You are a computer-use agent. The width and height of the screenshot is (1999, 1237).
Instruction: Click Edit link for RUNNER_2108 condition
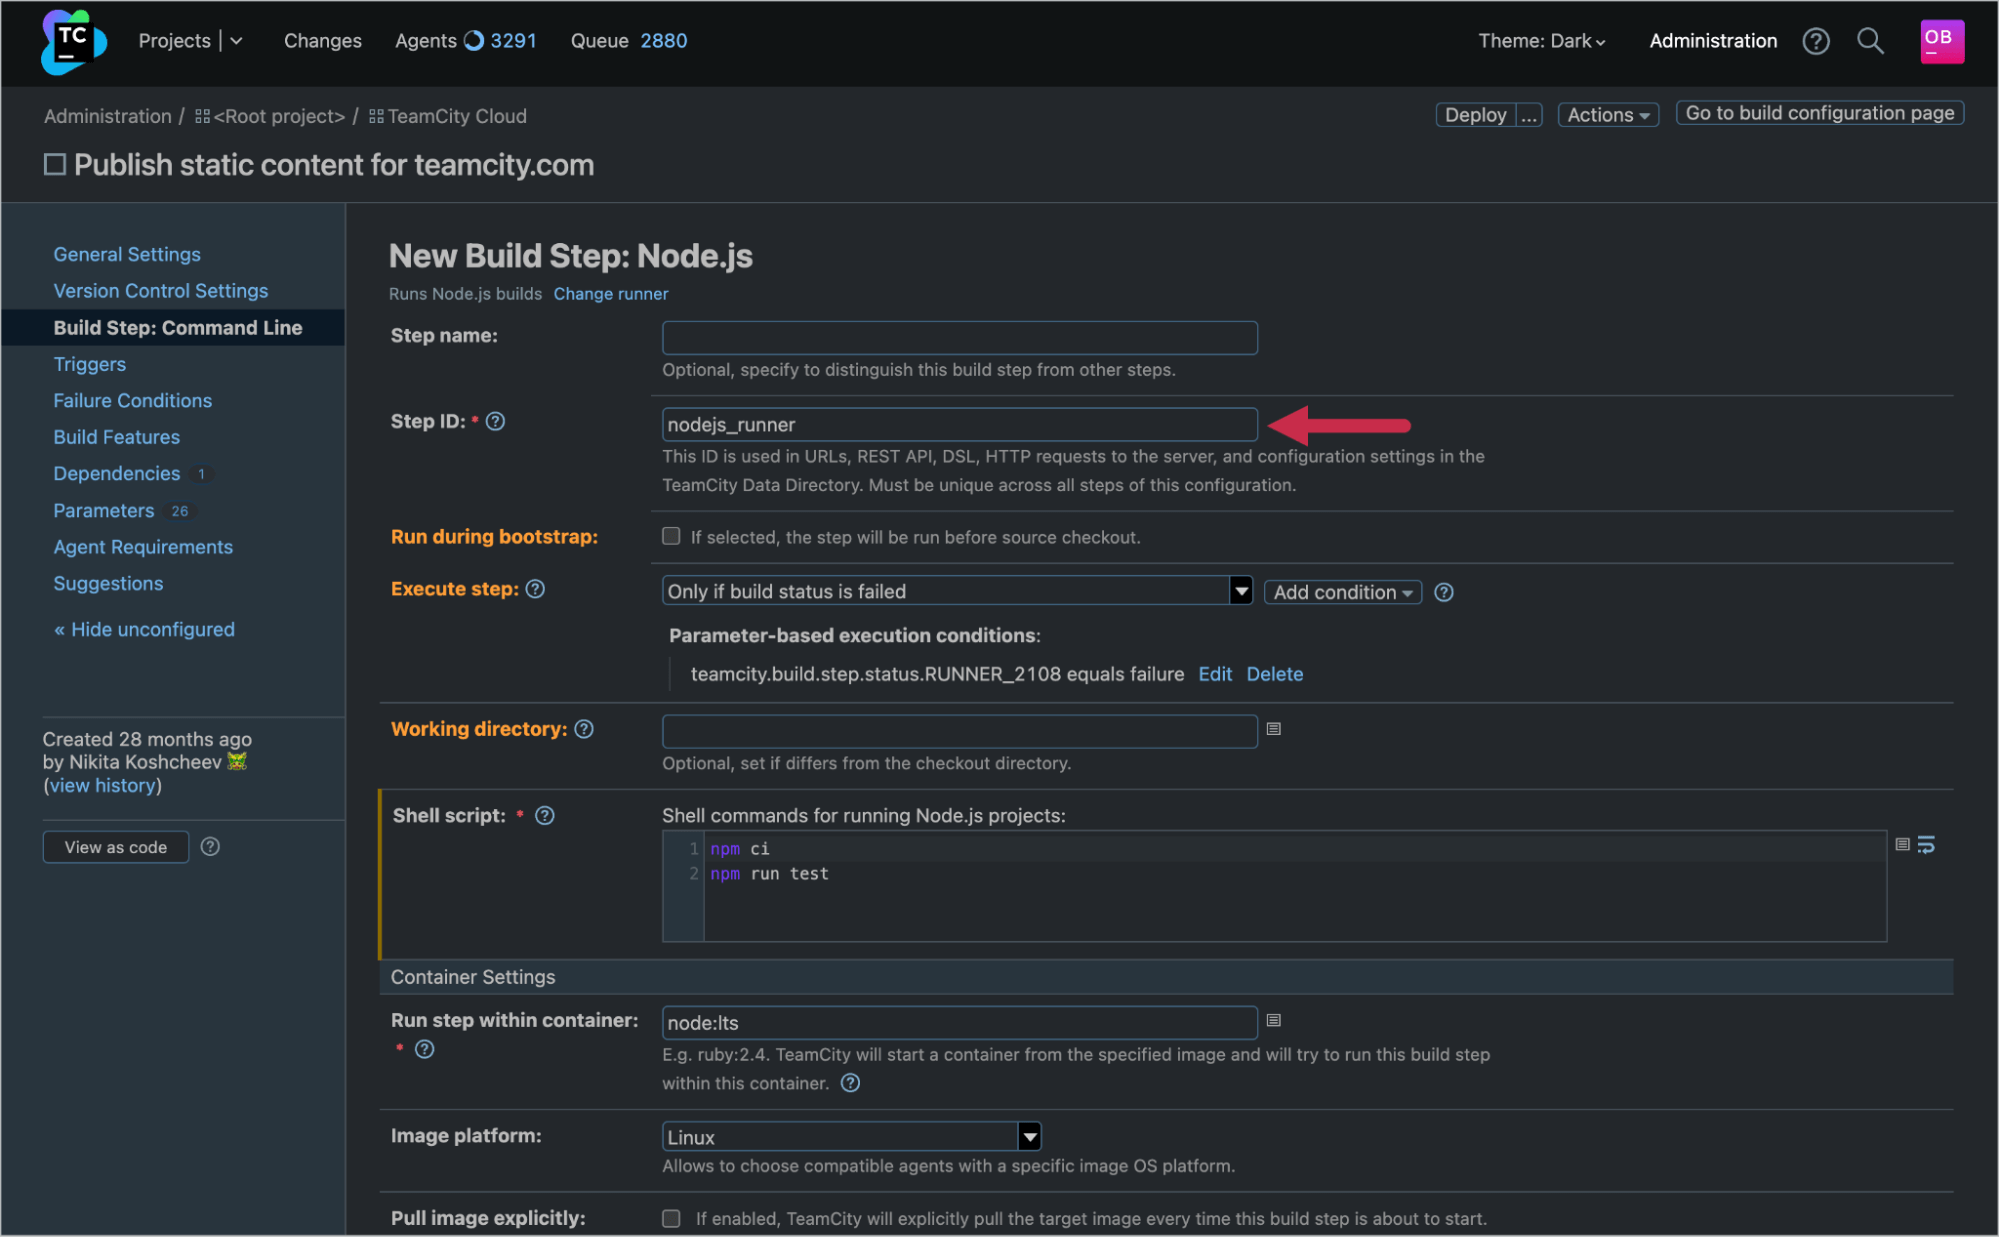[1215, 674]
